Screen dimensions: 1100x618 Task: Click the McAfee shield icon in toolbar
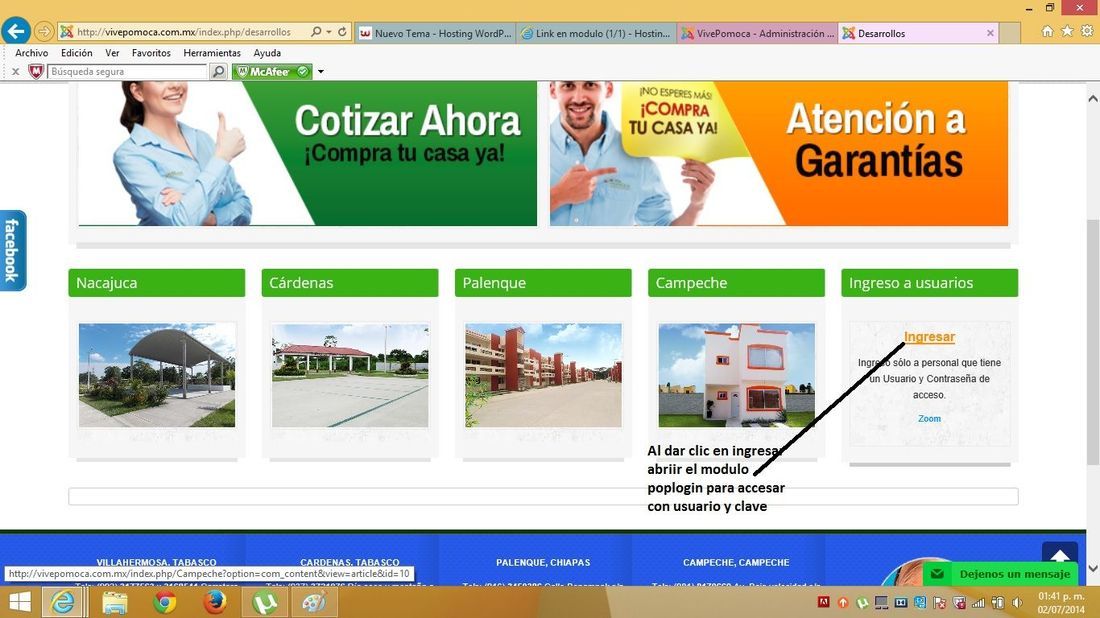36,72
